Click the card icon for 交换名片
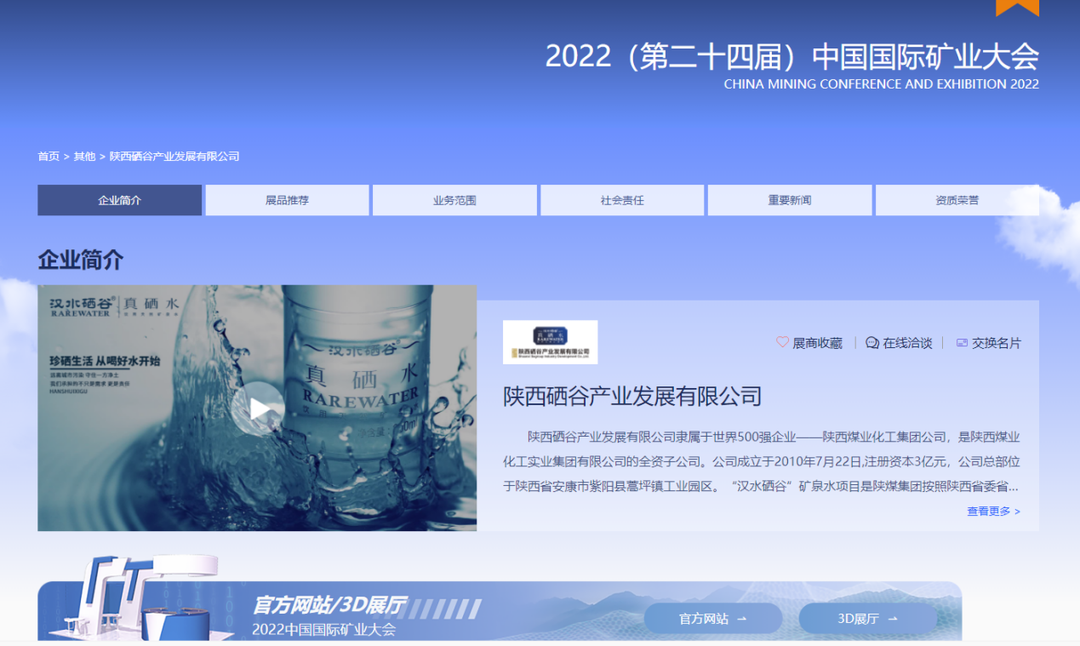This screenshot has height=646, width=1080. pos(962,342)
